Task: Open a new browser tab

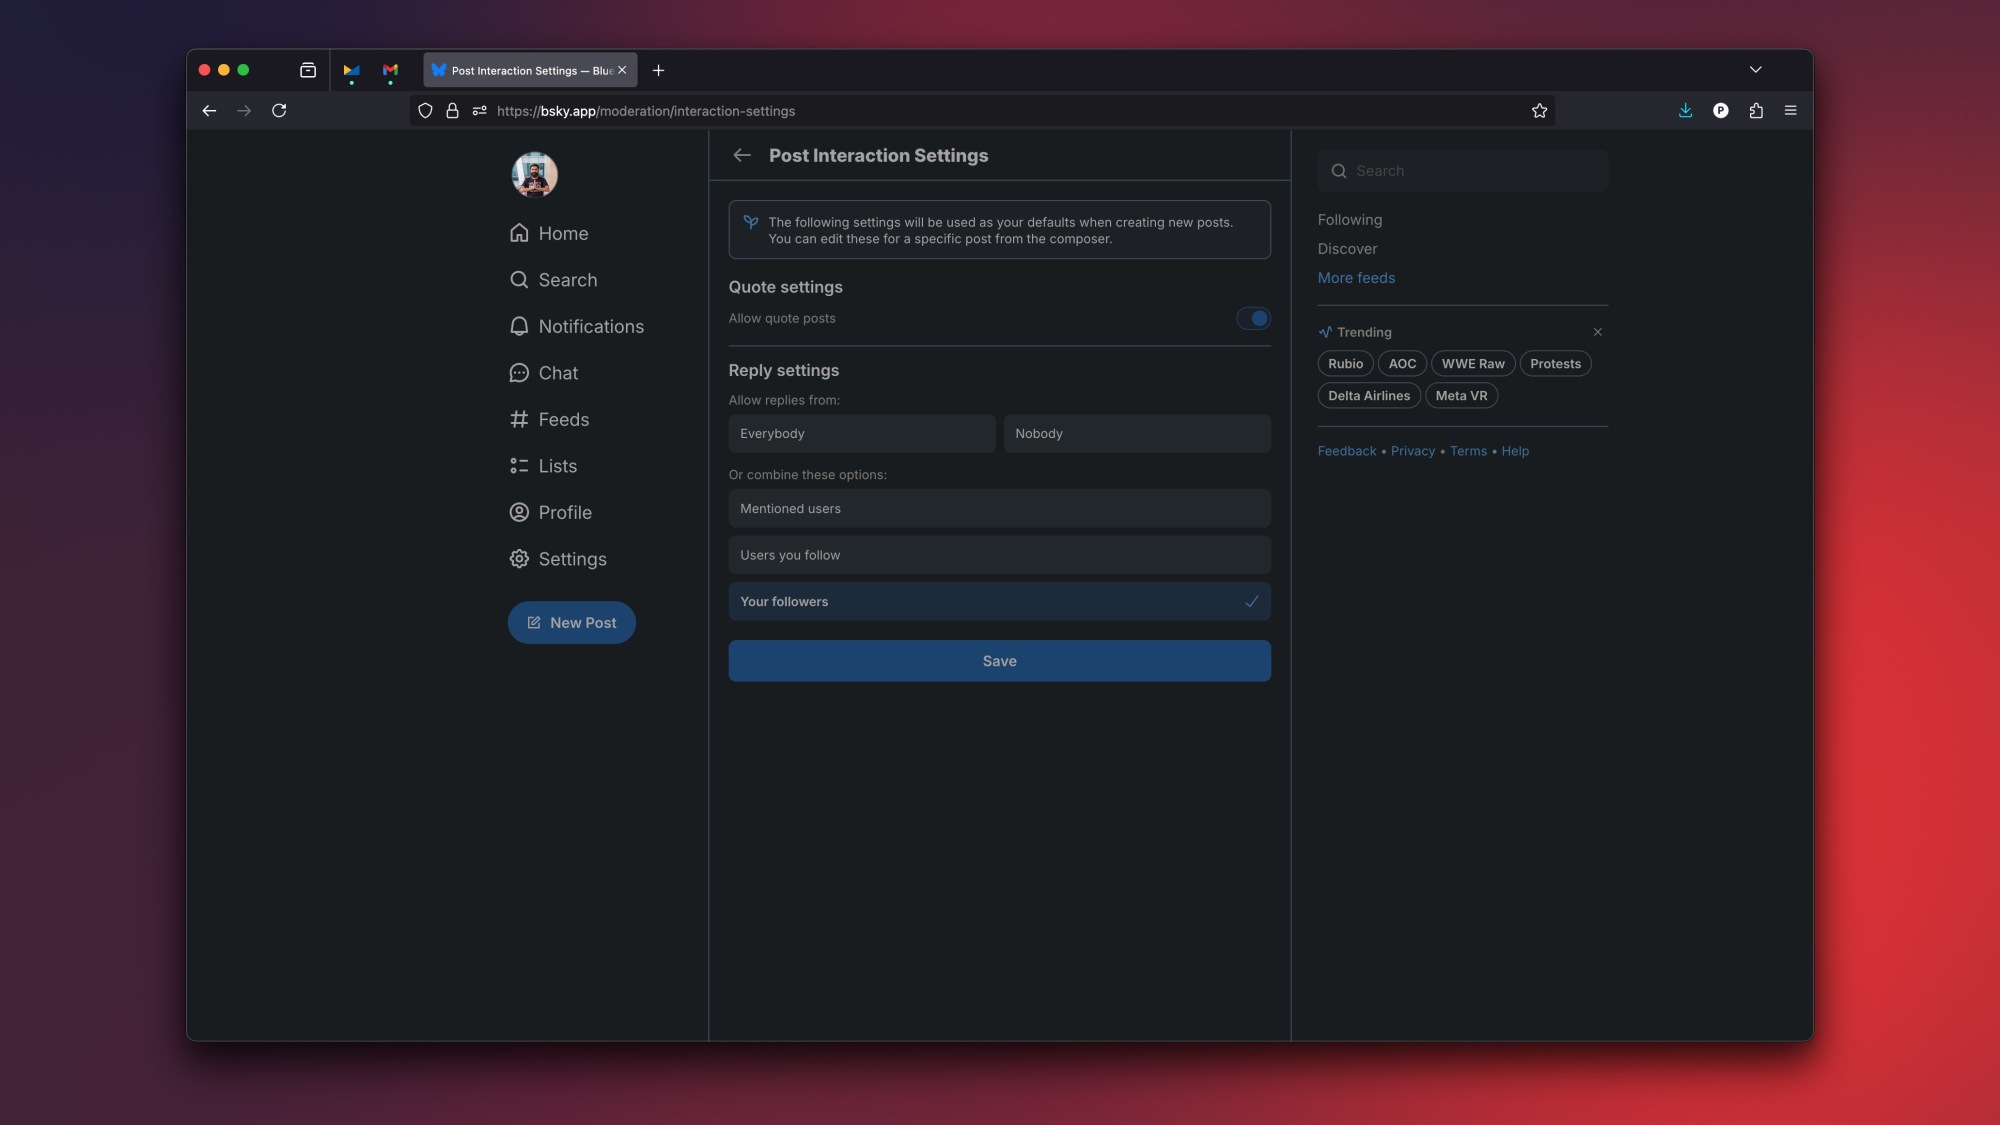Action: point(658,70)
